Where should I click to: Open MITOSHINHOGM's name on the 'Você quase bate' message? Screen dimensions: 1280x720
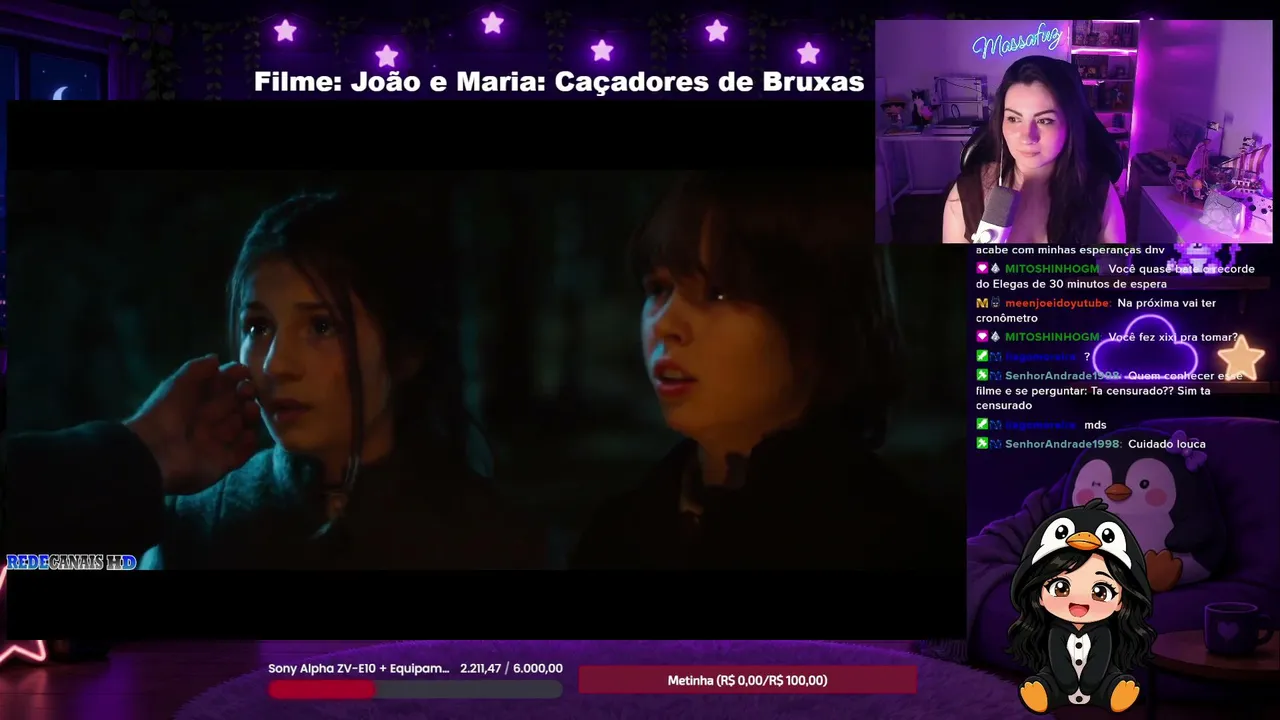pyautogui.click(x=1052, y=269)
